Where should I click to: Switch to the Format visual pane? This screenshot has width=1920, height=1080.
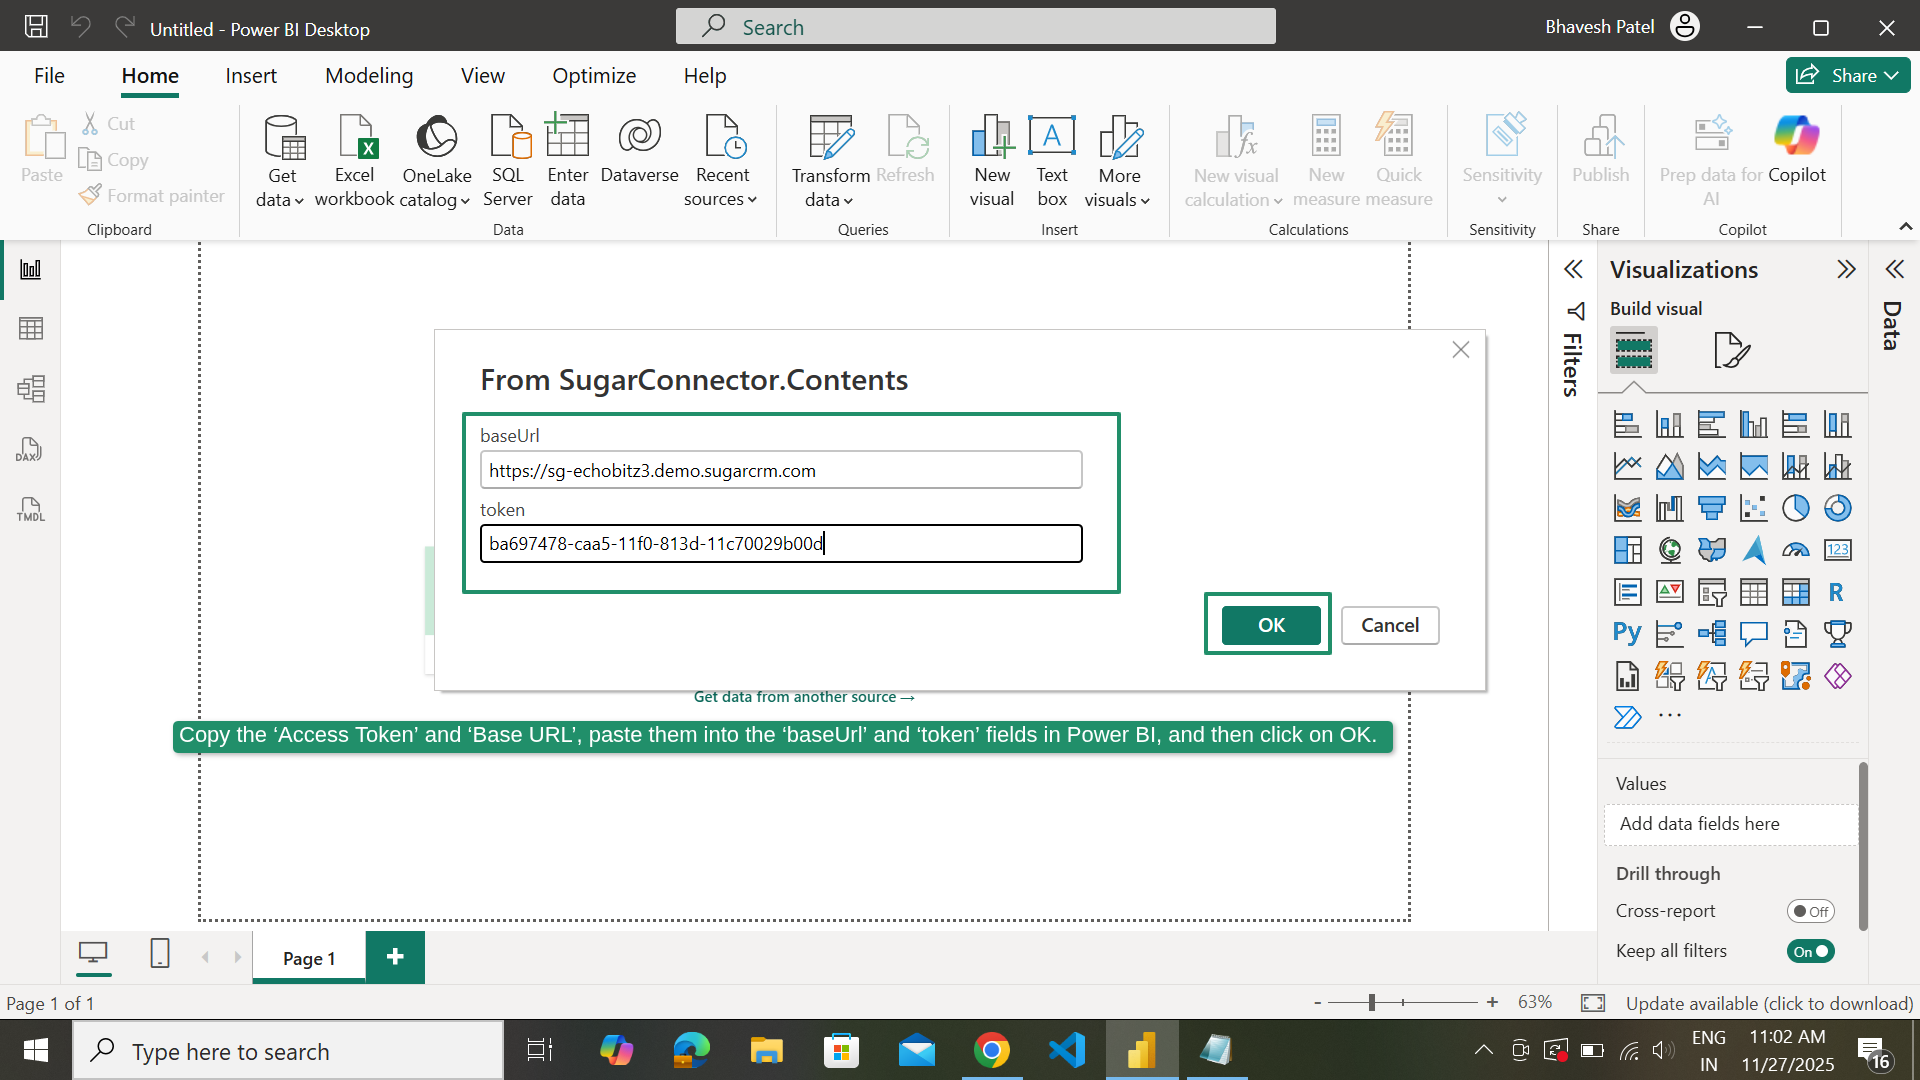(1731, 350)
